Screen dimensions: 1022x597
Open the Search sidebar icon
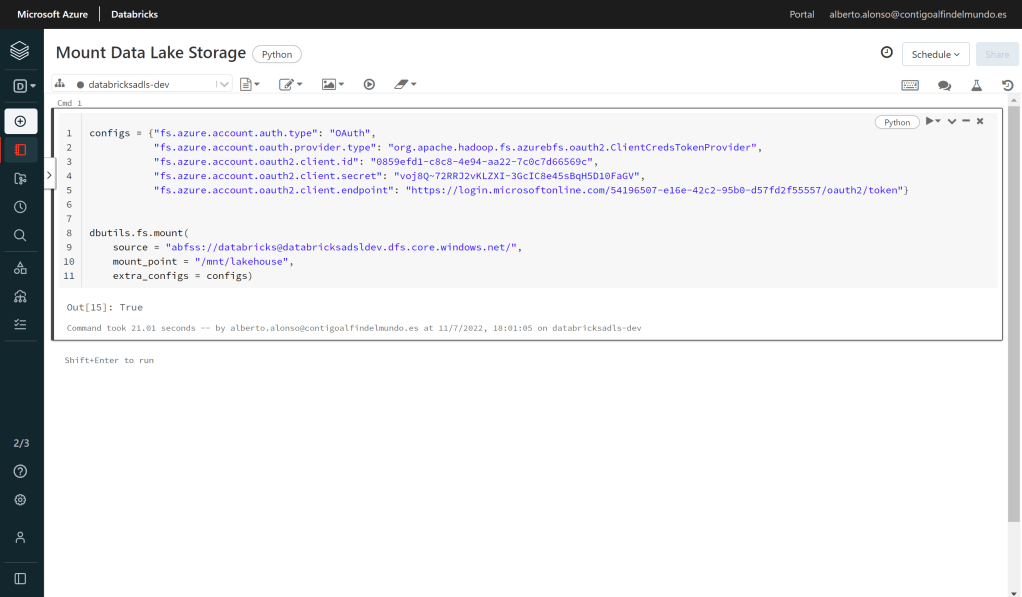(x=20, y=235)
